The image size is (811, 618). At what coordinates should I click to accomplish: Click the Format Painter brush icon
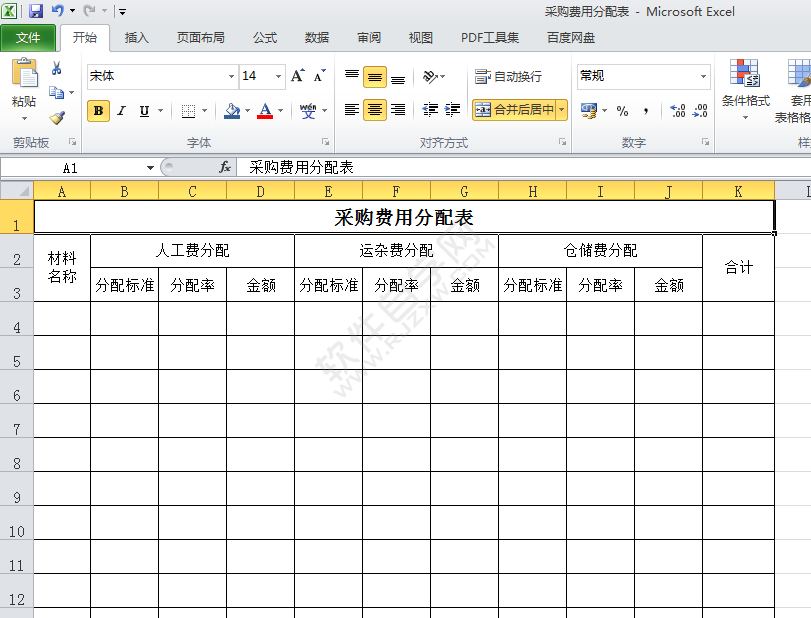[58, 116]
